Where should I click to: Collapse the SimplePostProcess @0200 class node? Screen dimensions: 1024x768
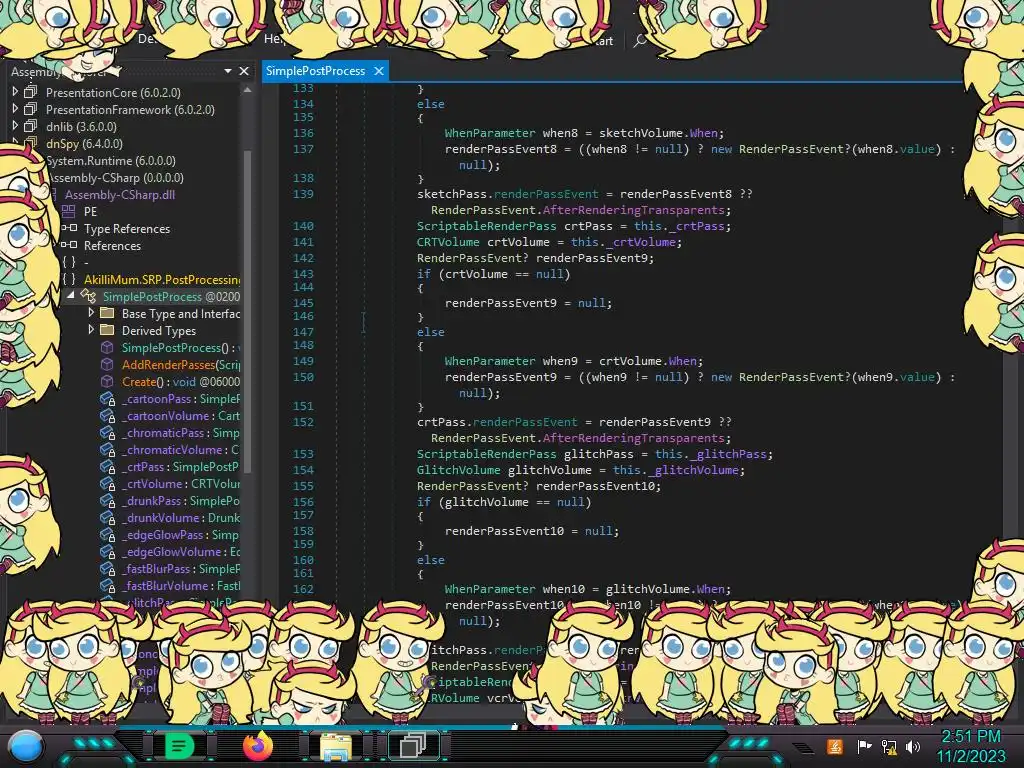[x=71, y=296]
